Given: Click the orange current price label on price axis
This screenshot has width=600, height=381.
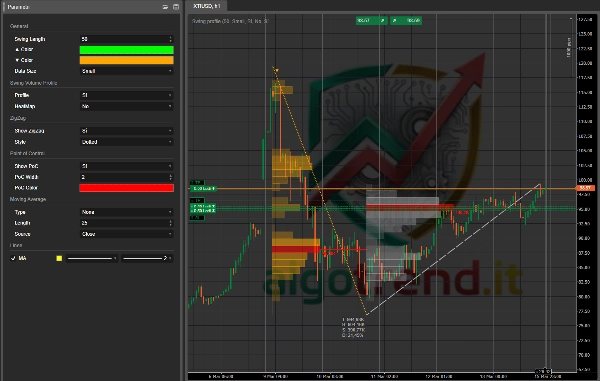Looking at the screenshot, I should click(585, 188).
